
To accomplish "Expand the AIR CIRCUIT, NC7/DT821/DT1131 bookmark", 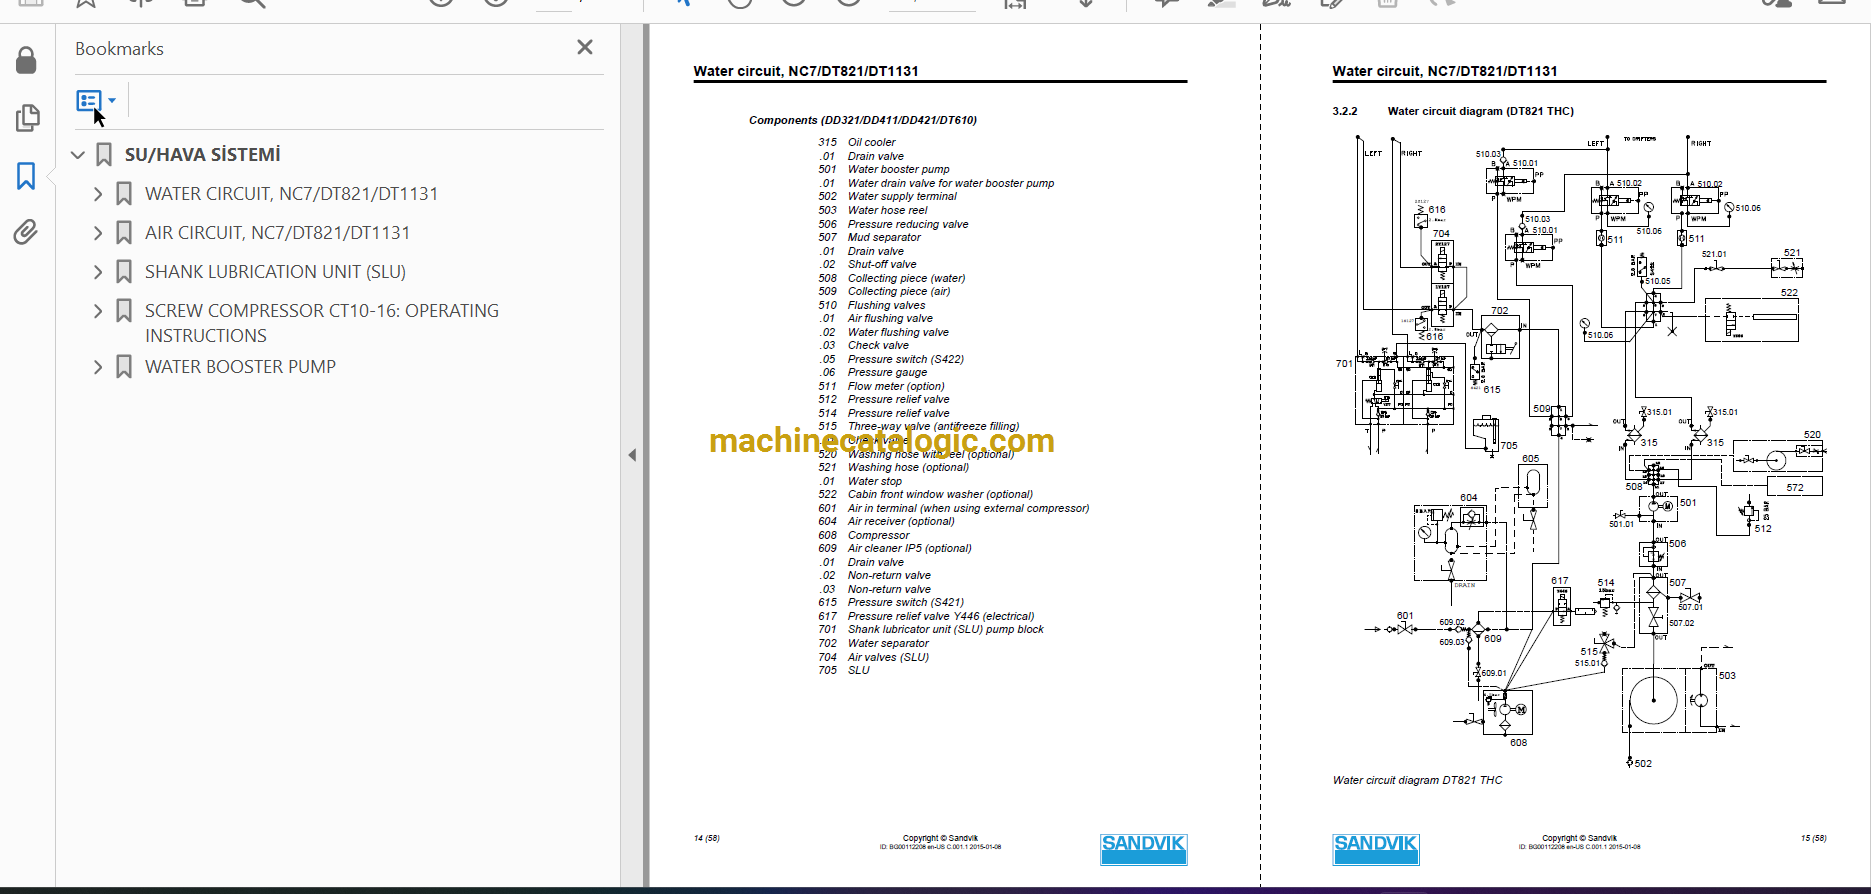I will [98, 233].
